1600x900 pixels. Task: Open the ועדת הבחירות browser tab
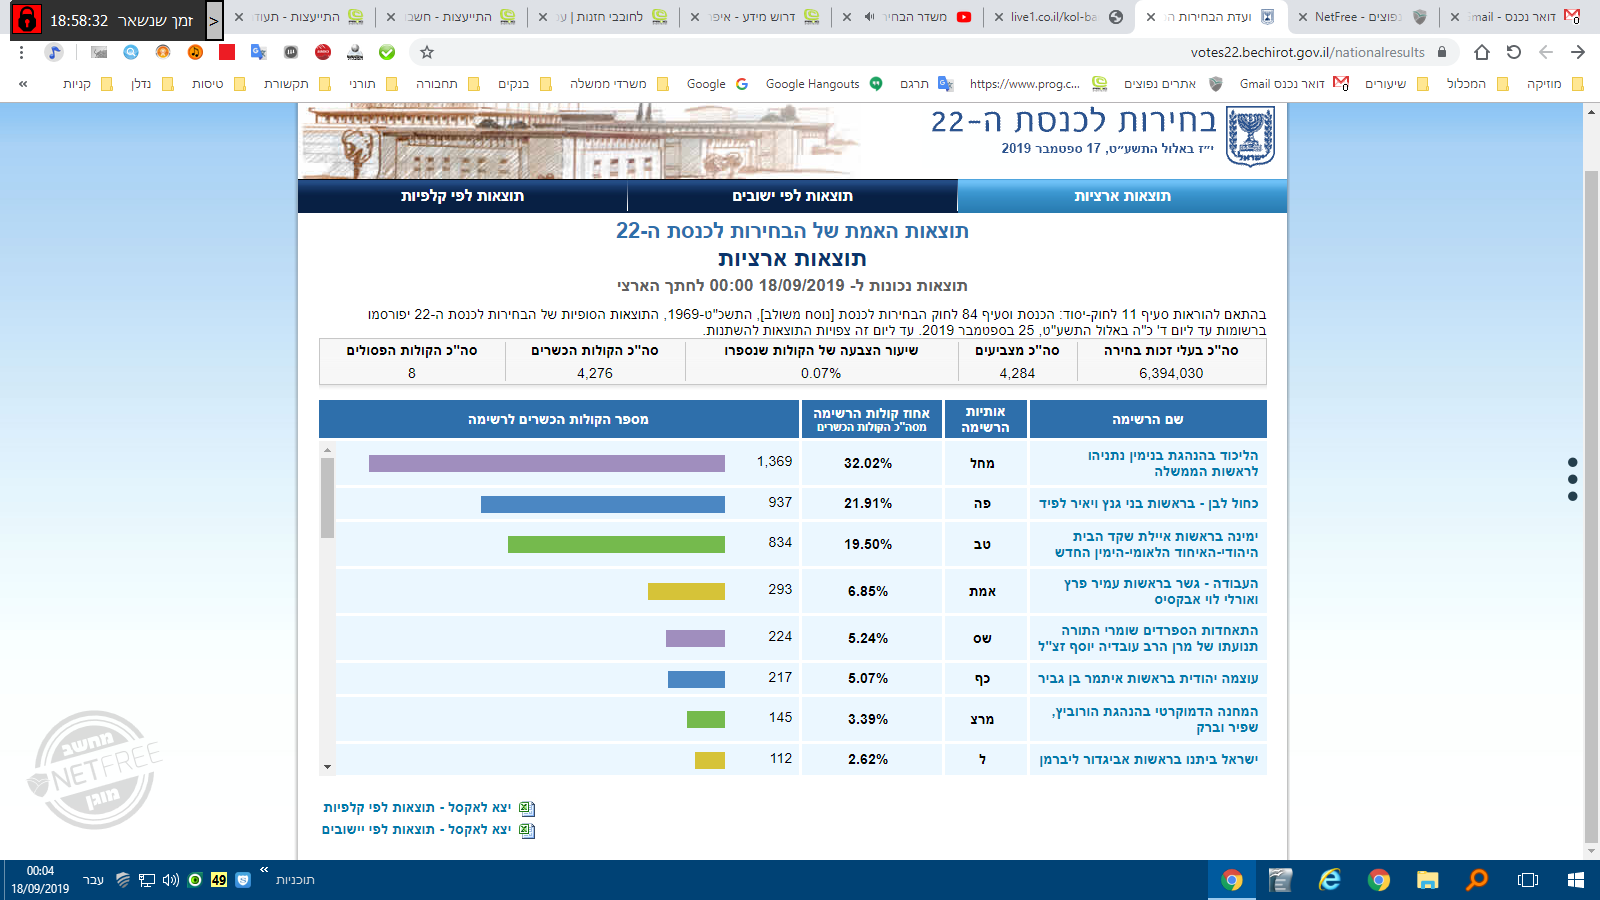click(x=1210, y=17)
